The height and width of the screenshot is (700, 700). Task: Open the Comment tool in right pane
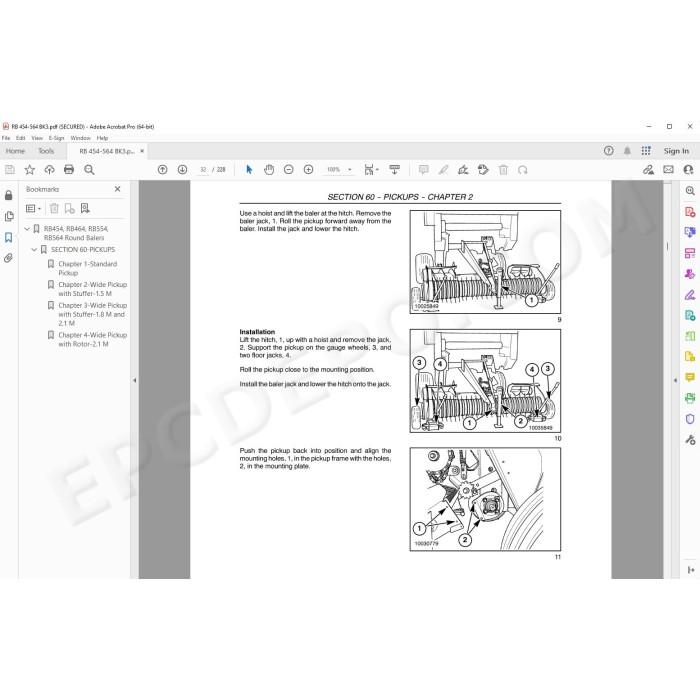(x=690, y=378)
